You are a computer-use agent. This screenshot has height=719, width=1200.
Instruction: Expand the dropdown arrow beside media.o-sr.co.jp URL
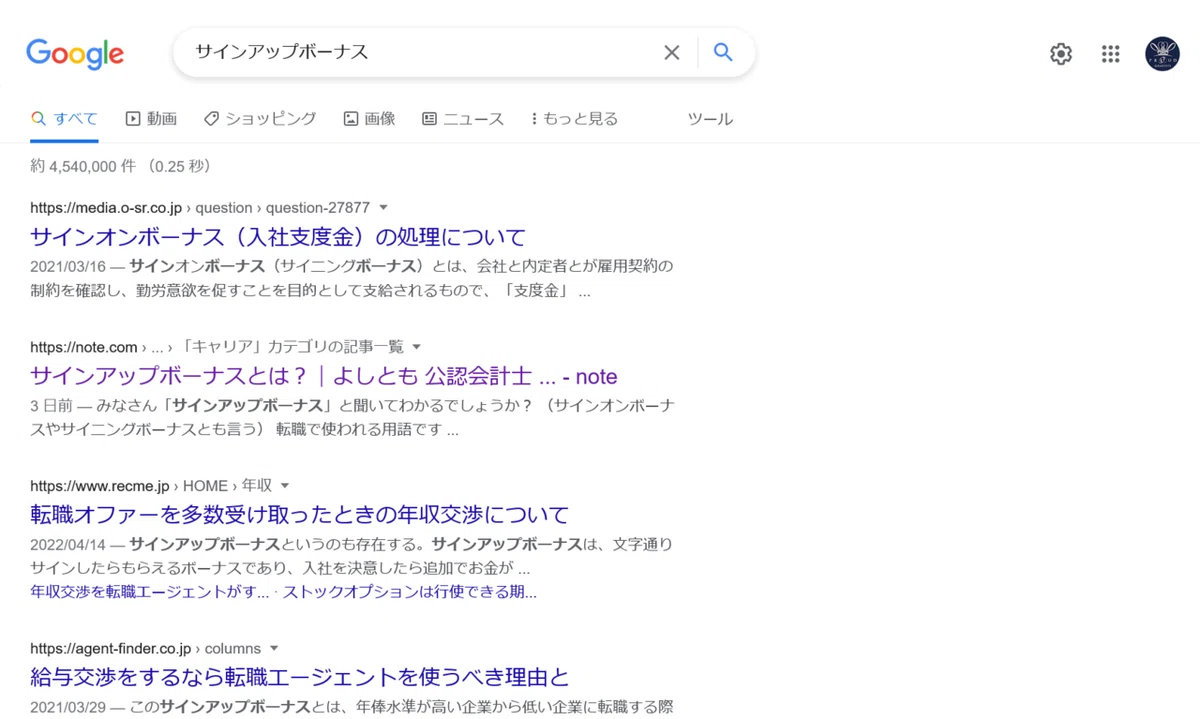383,208
